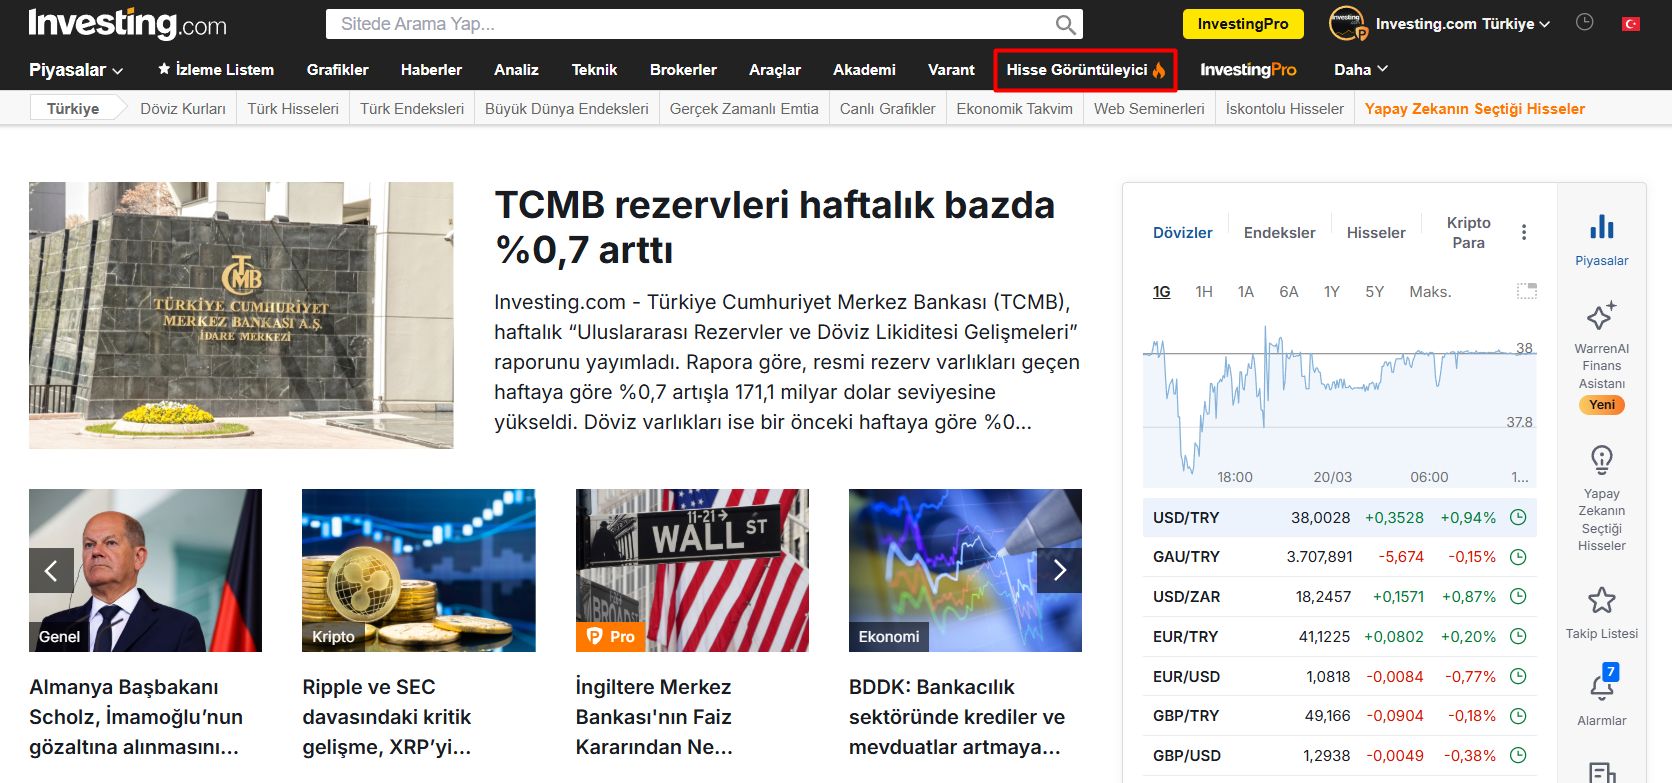Open the Akademi menu

coord(864,69)
